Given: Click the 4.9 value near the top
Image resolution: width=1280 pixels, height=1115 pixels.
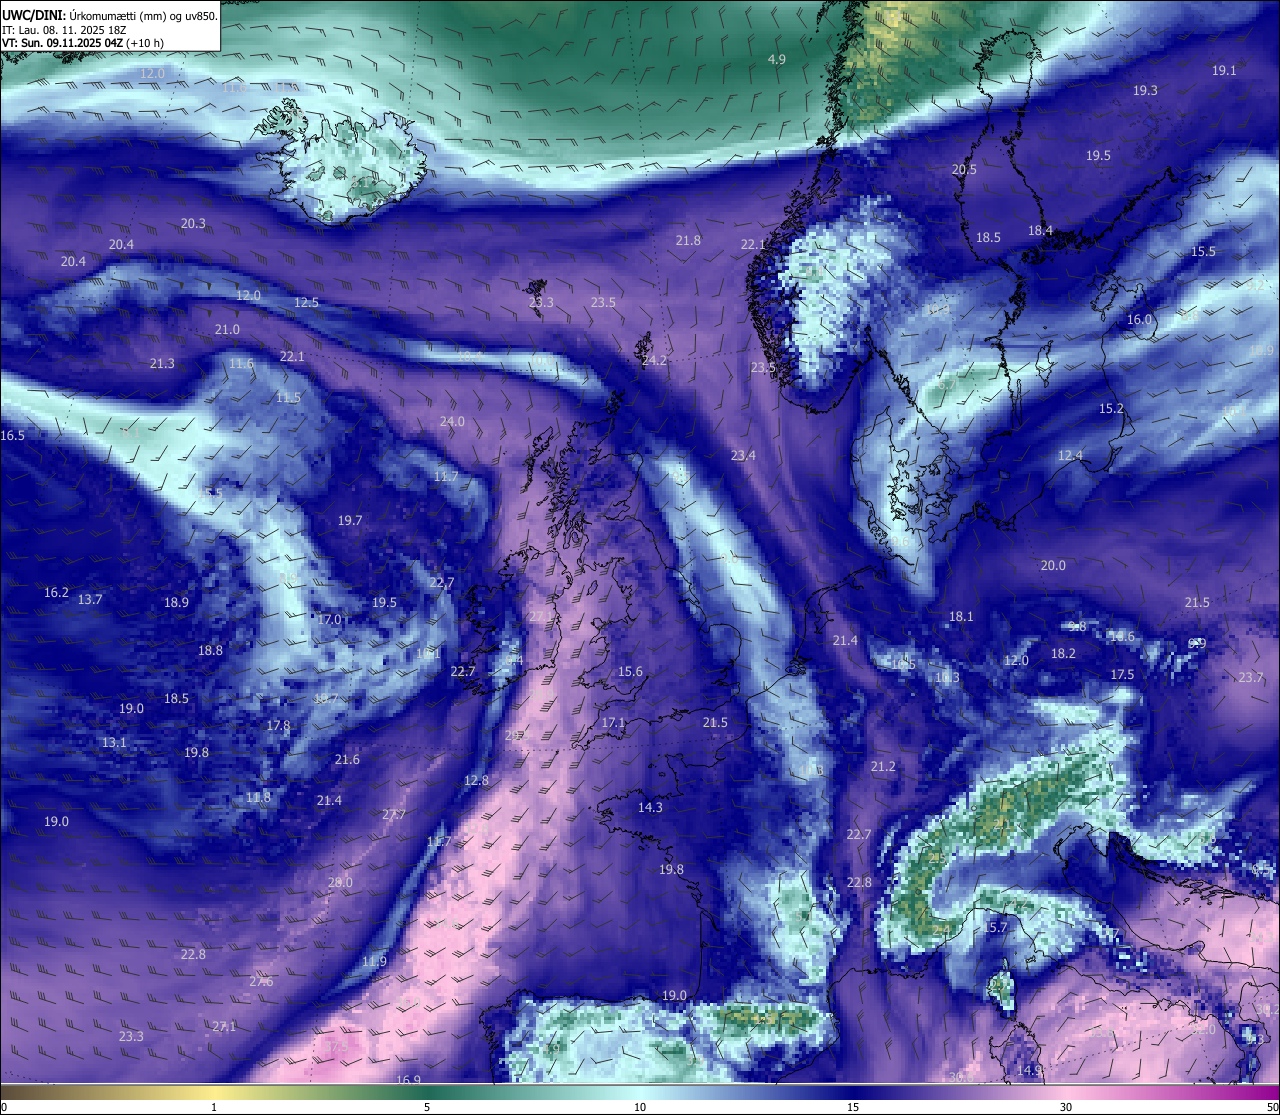Looking at the screenshot, I should (x=776, y=60).
